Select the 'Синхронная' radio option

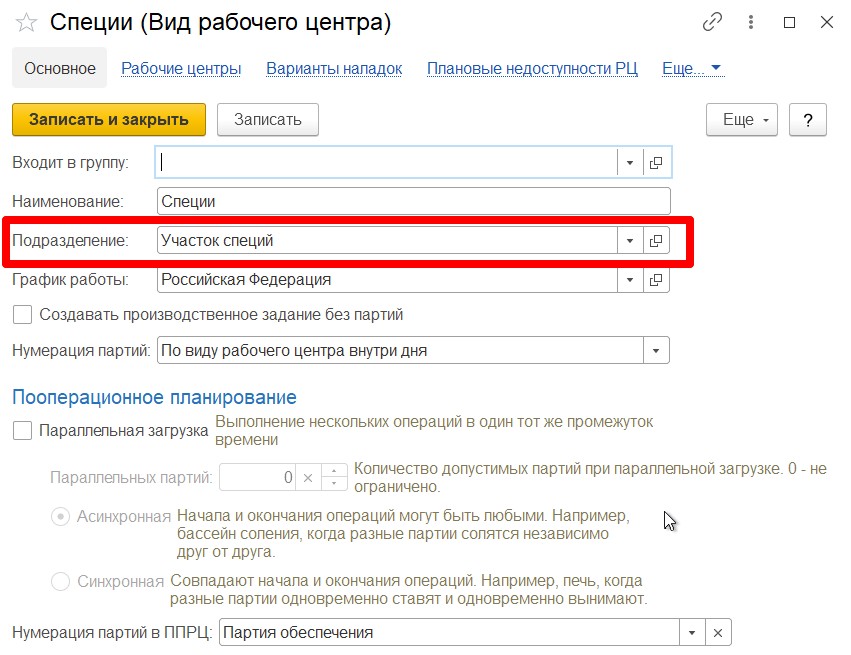(x=60, y=581)
